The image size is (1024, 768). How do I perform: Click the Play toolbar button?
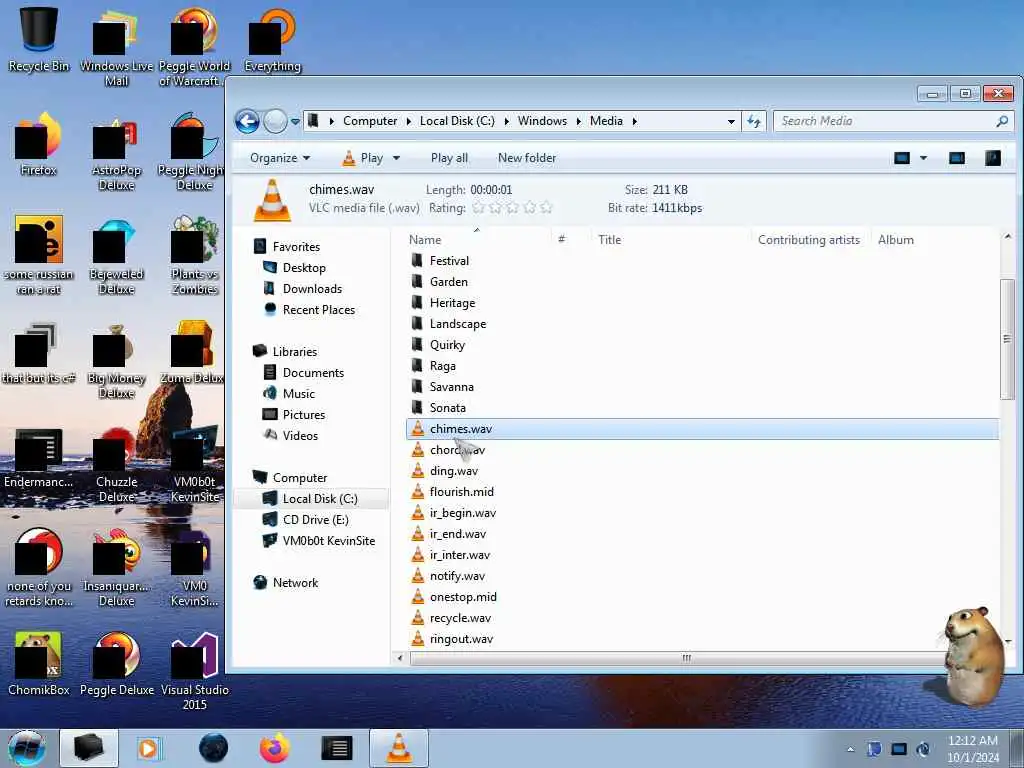(364, 158)
